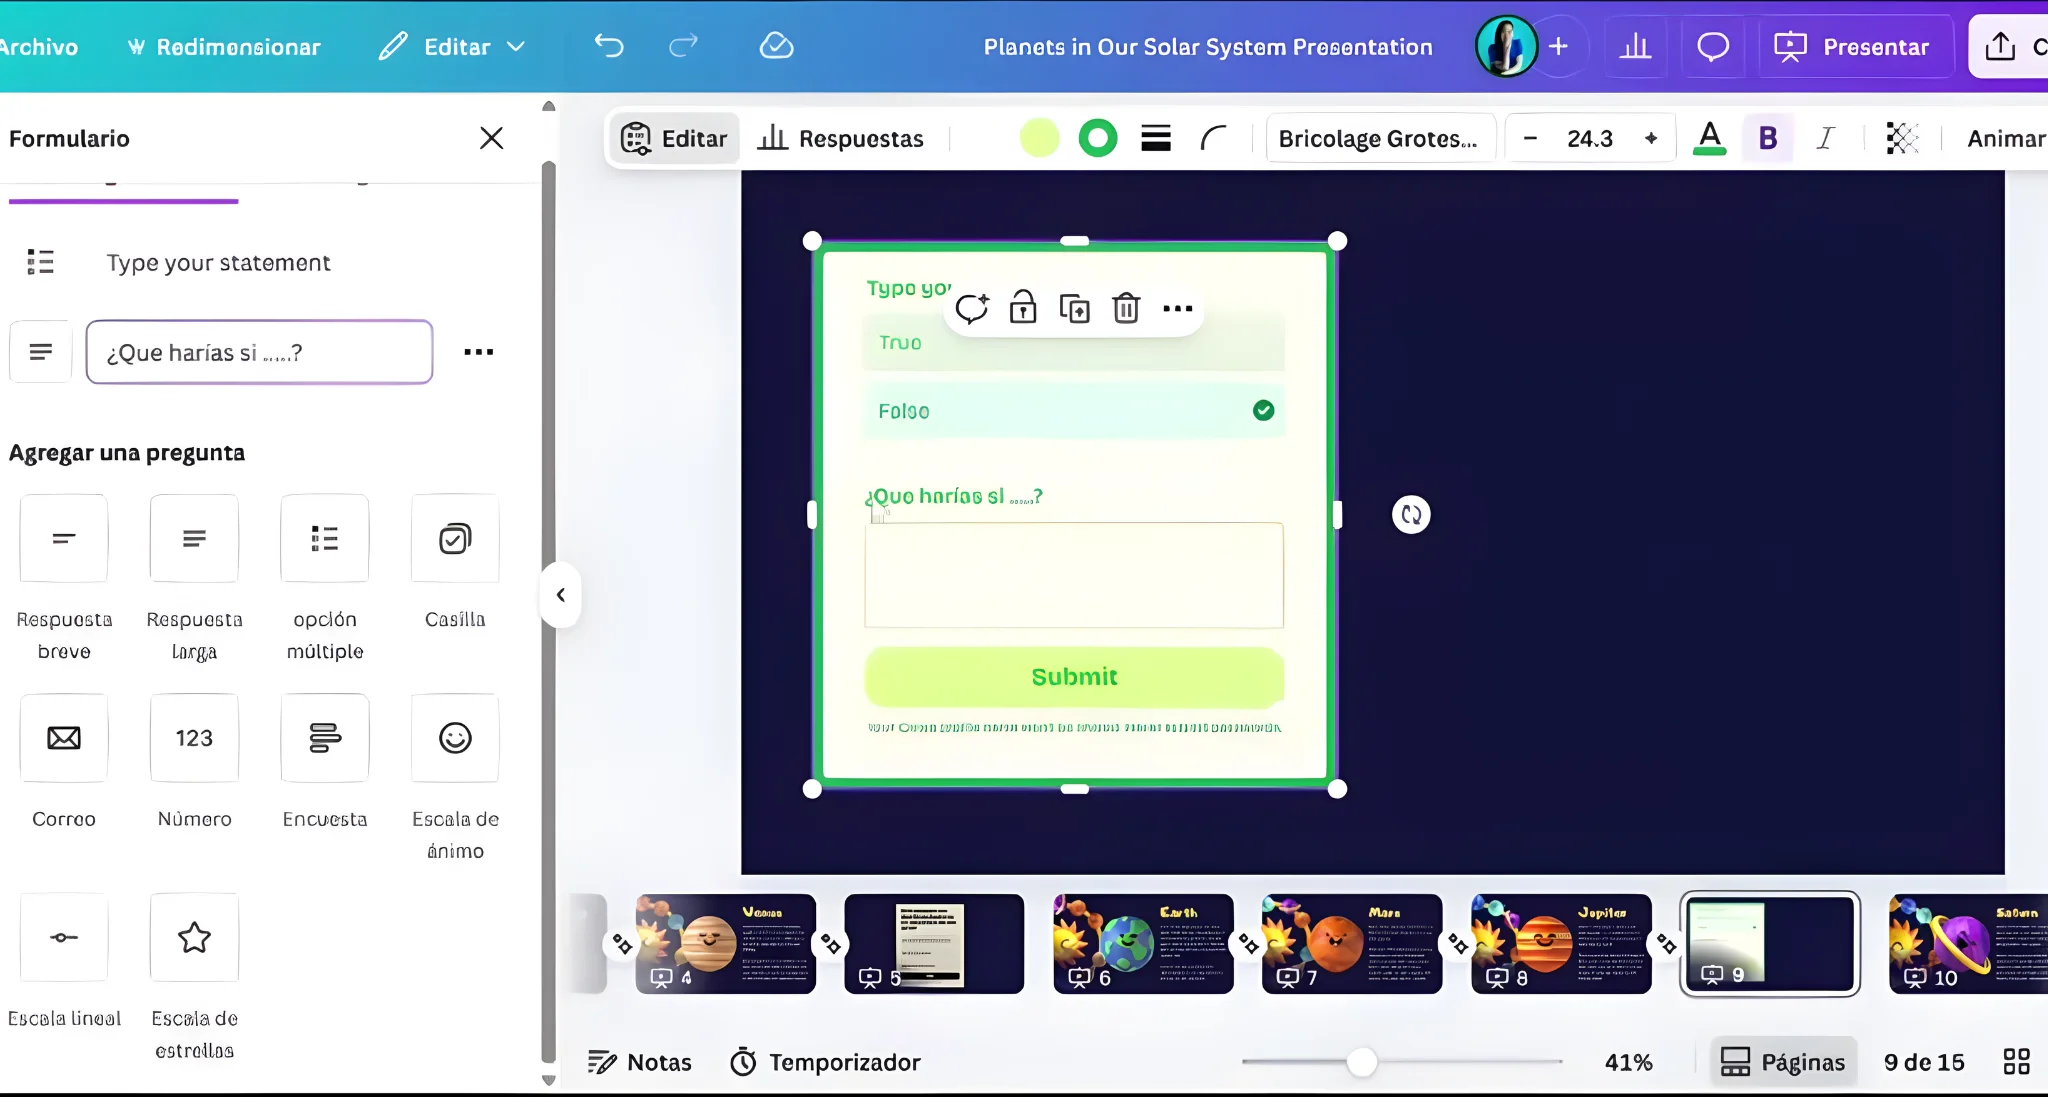This screenshot has height=1097, width=2048.
Task: Open Bricolage Grotesque font selector
Action: (1379, 138)
